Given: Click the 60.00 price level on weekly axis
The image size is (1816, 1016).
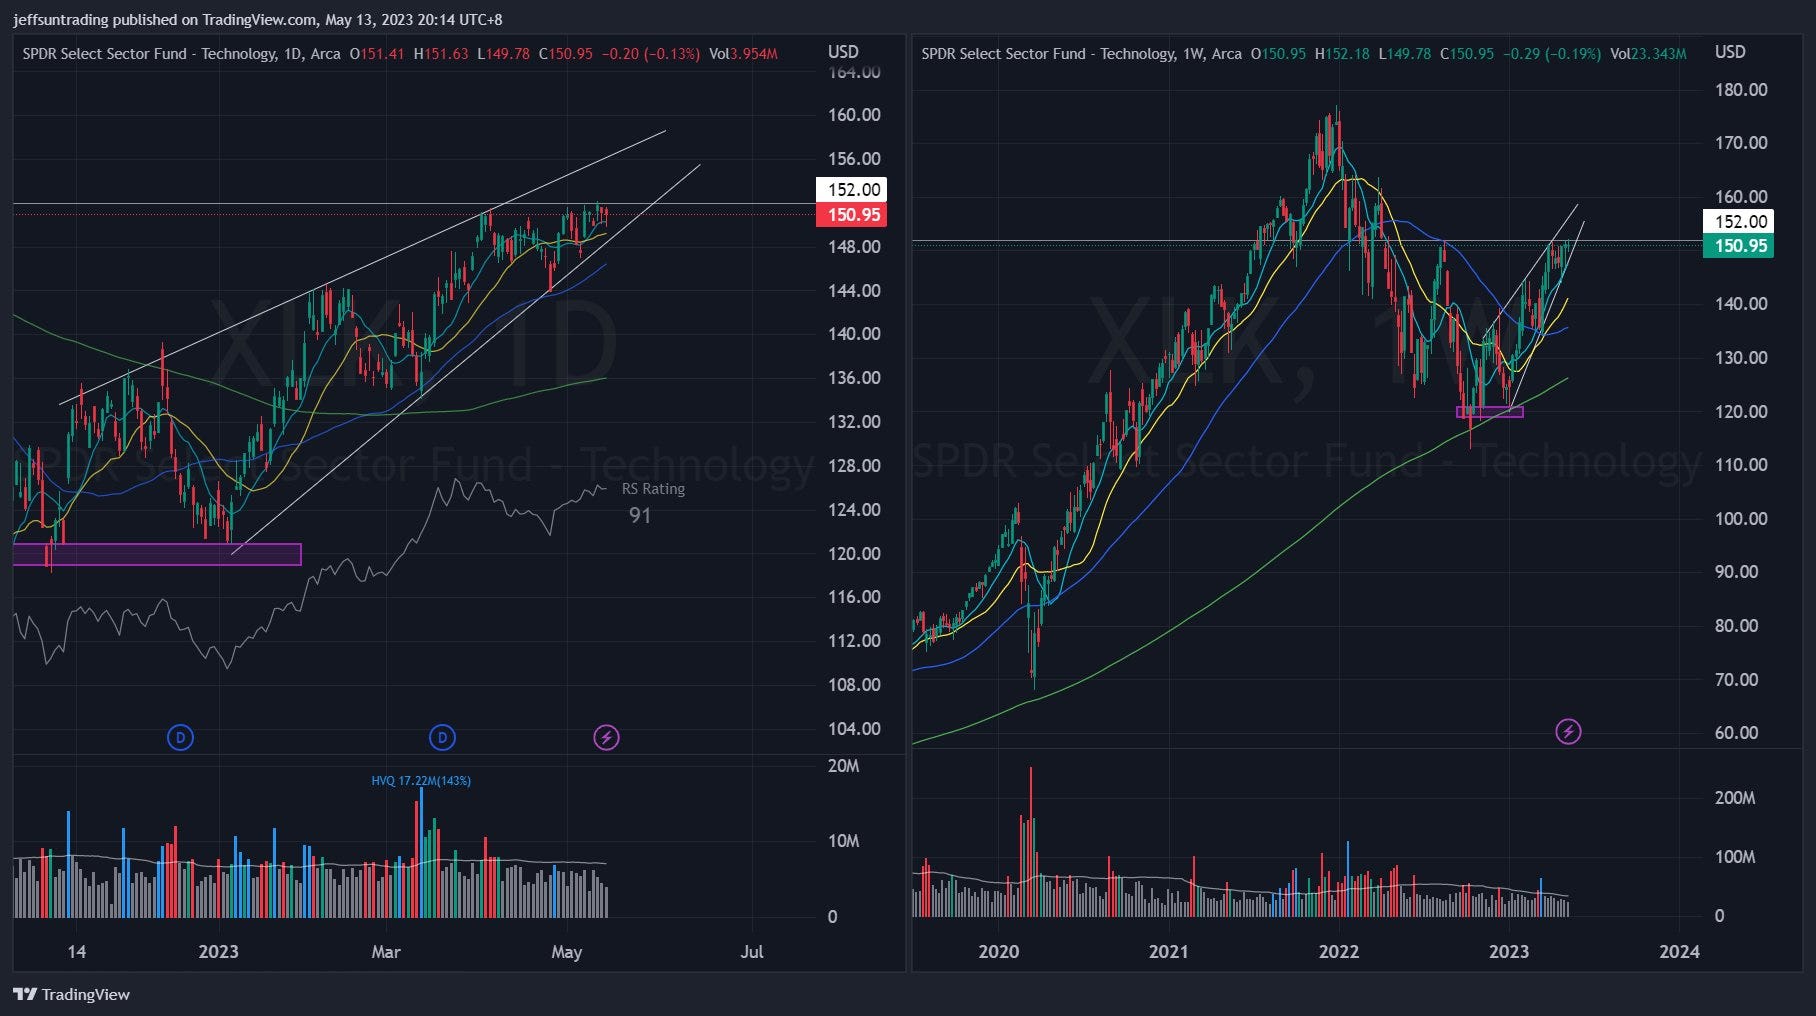Looking at the screenshot, I should pos(1737,733).
